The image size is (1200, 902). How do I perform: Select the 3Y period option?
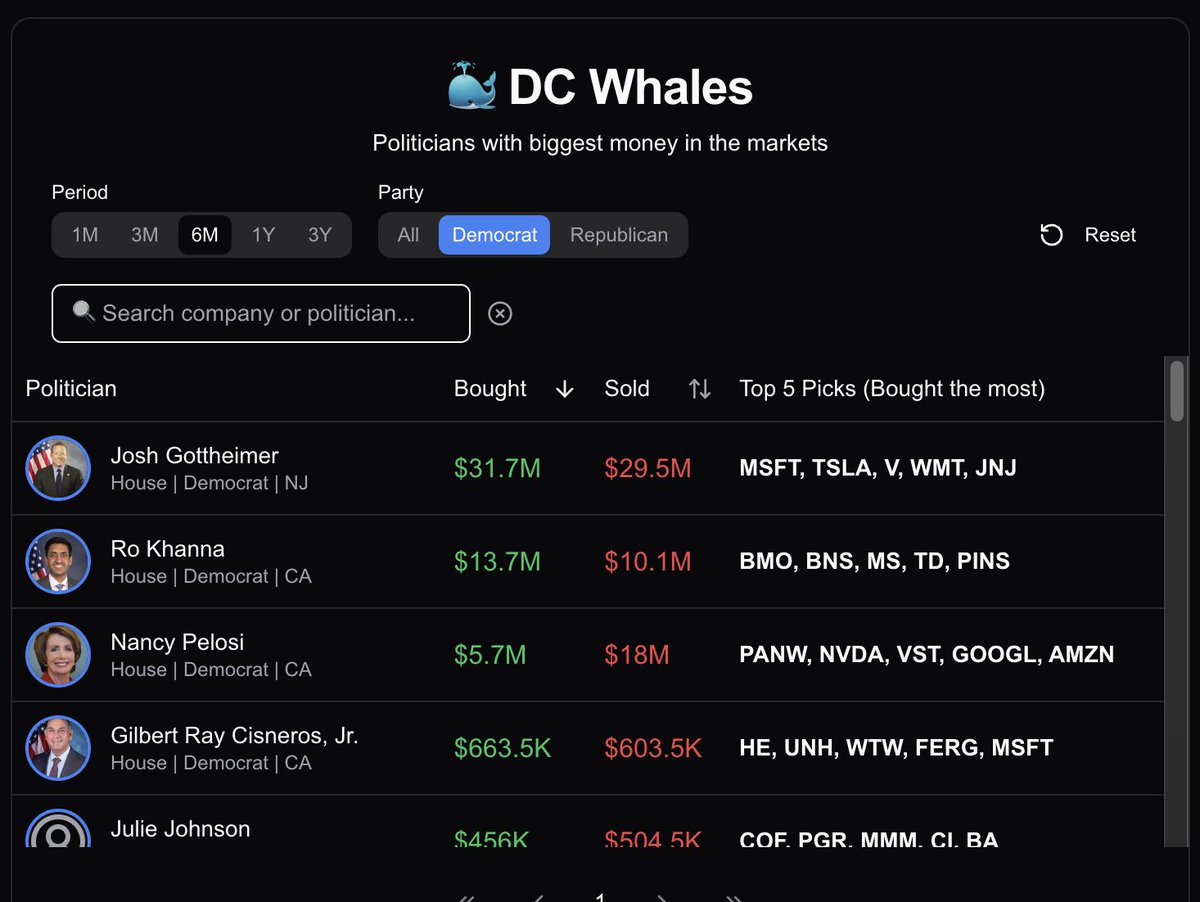[320, 235]
